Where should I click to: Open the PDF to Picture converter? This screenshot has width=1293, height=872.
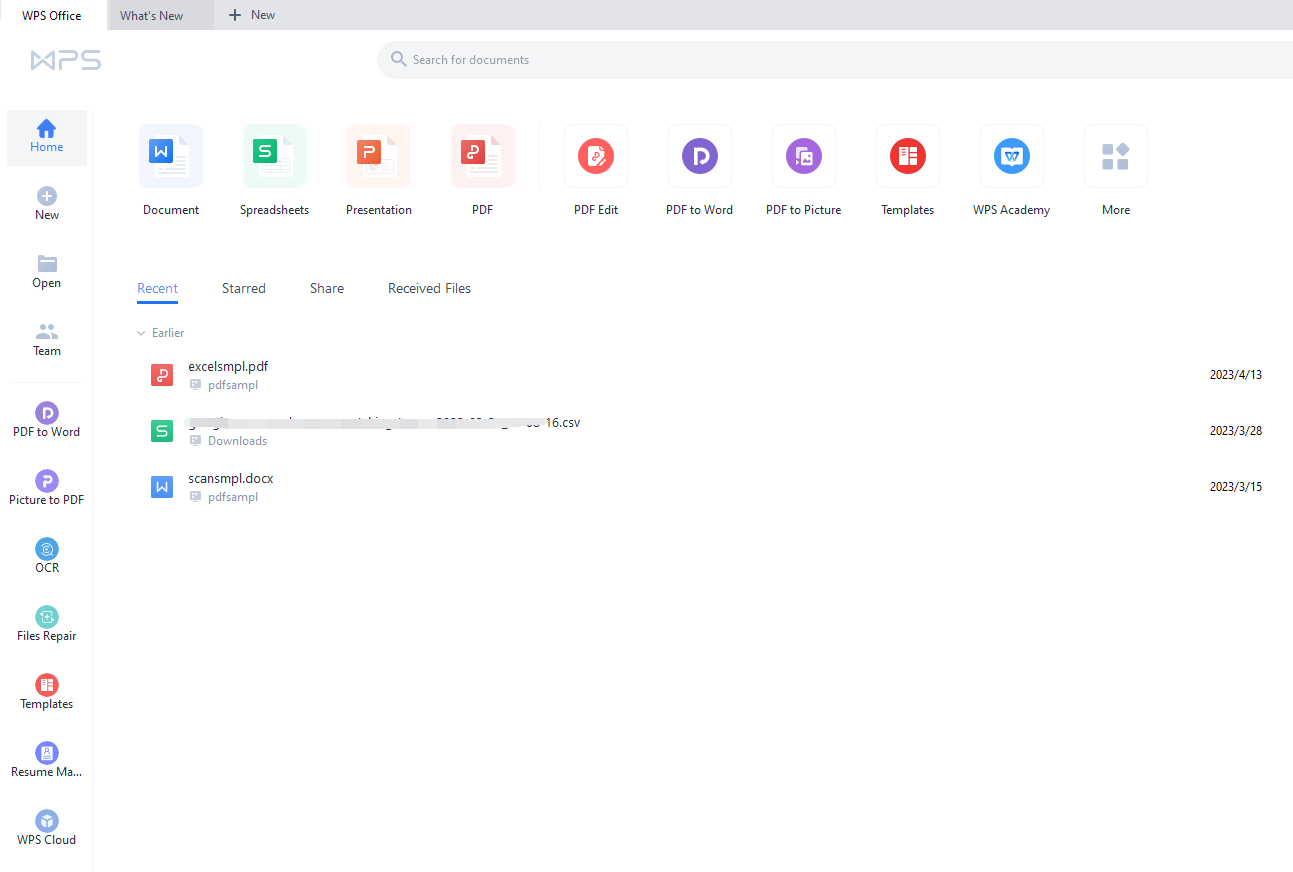coord(804,156)
